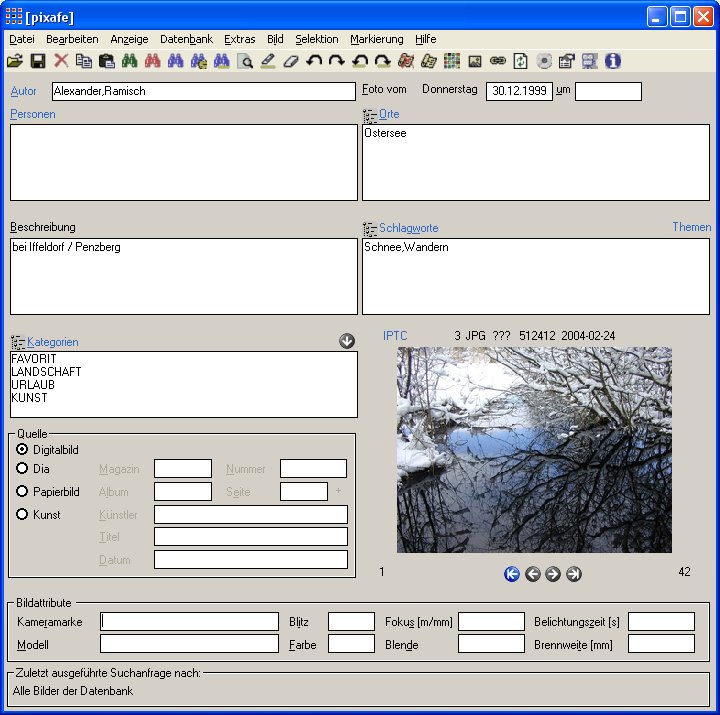Click the colored thumbnail grid icon
The width and height of the screenshot is (720, 715).
click(x=452, y=61)
